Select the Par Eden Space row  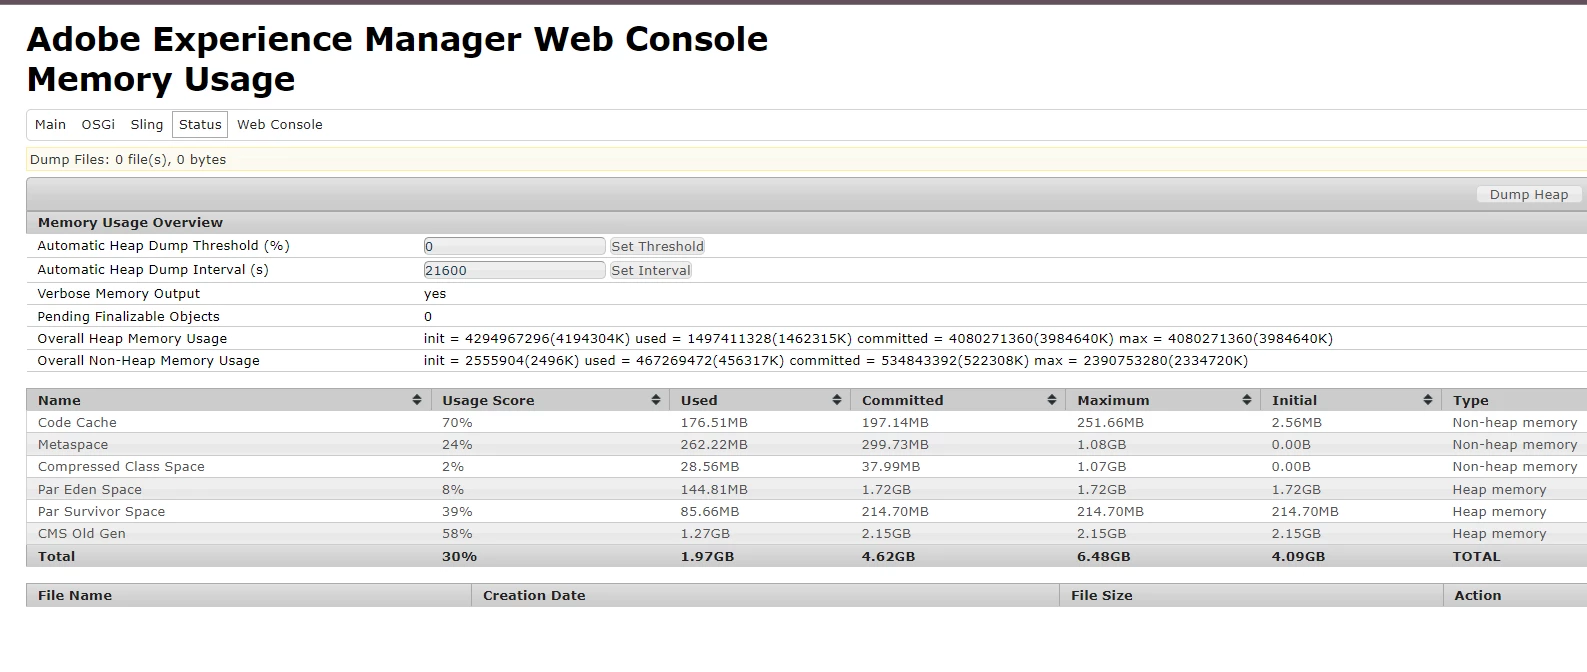point(806,490)
